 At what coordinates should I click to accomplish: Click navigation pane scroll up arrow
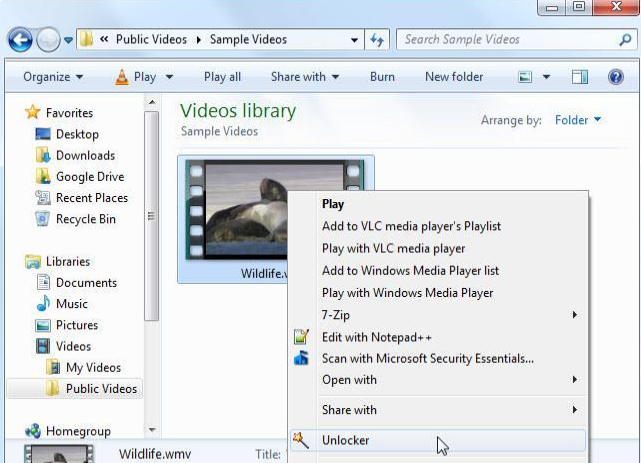pos(152,102)
